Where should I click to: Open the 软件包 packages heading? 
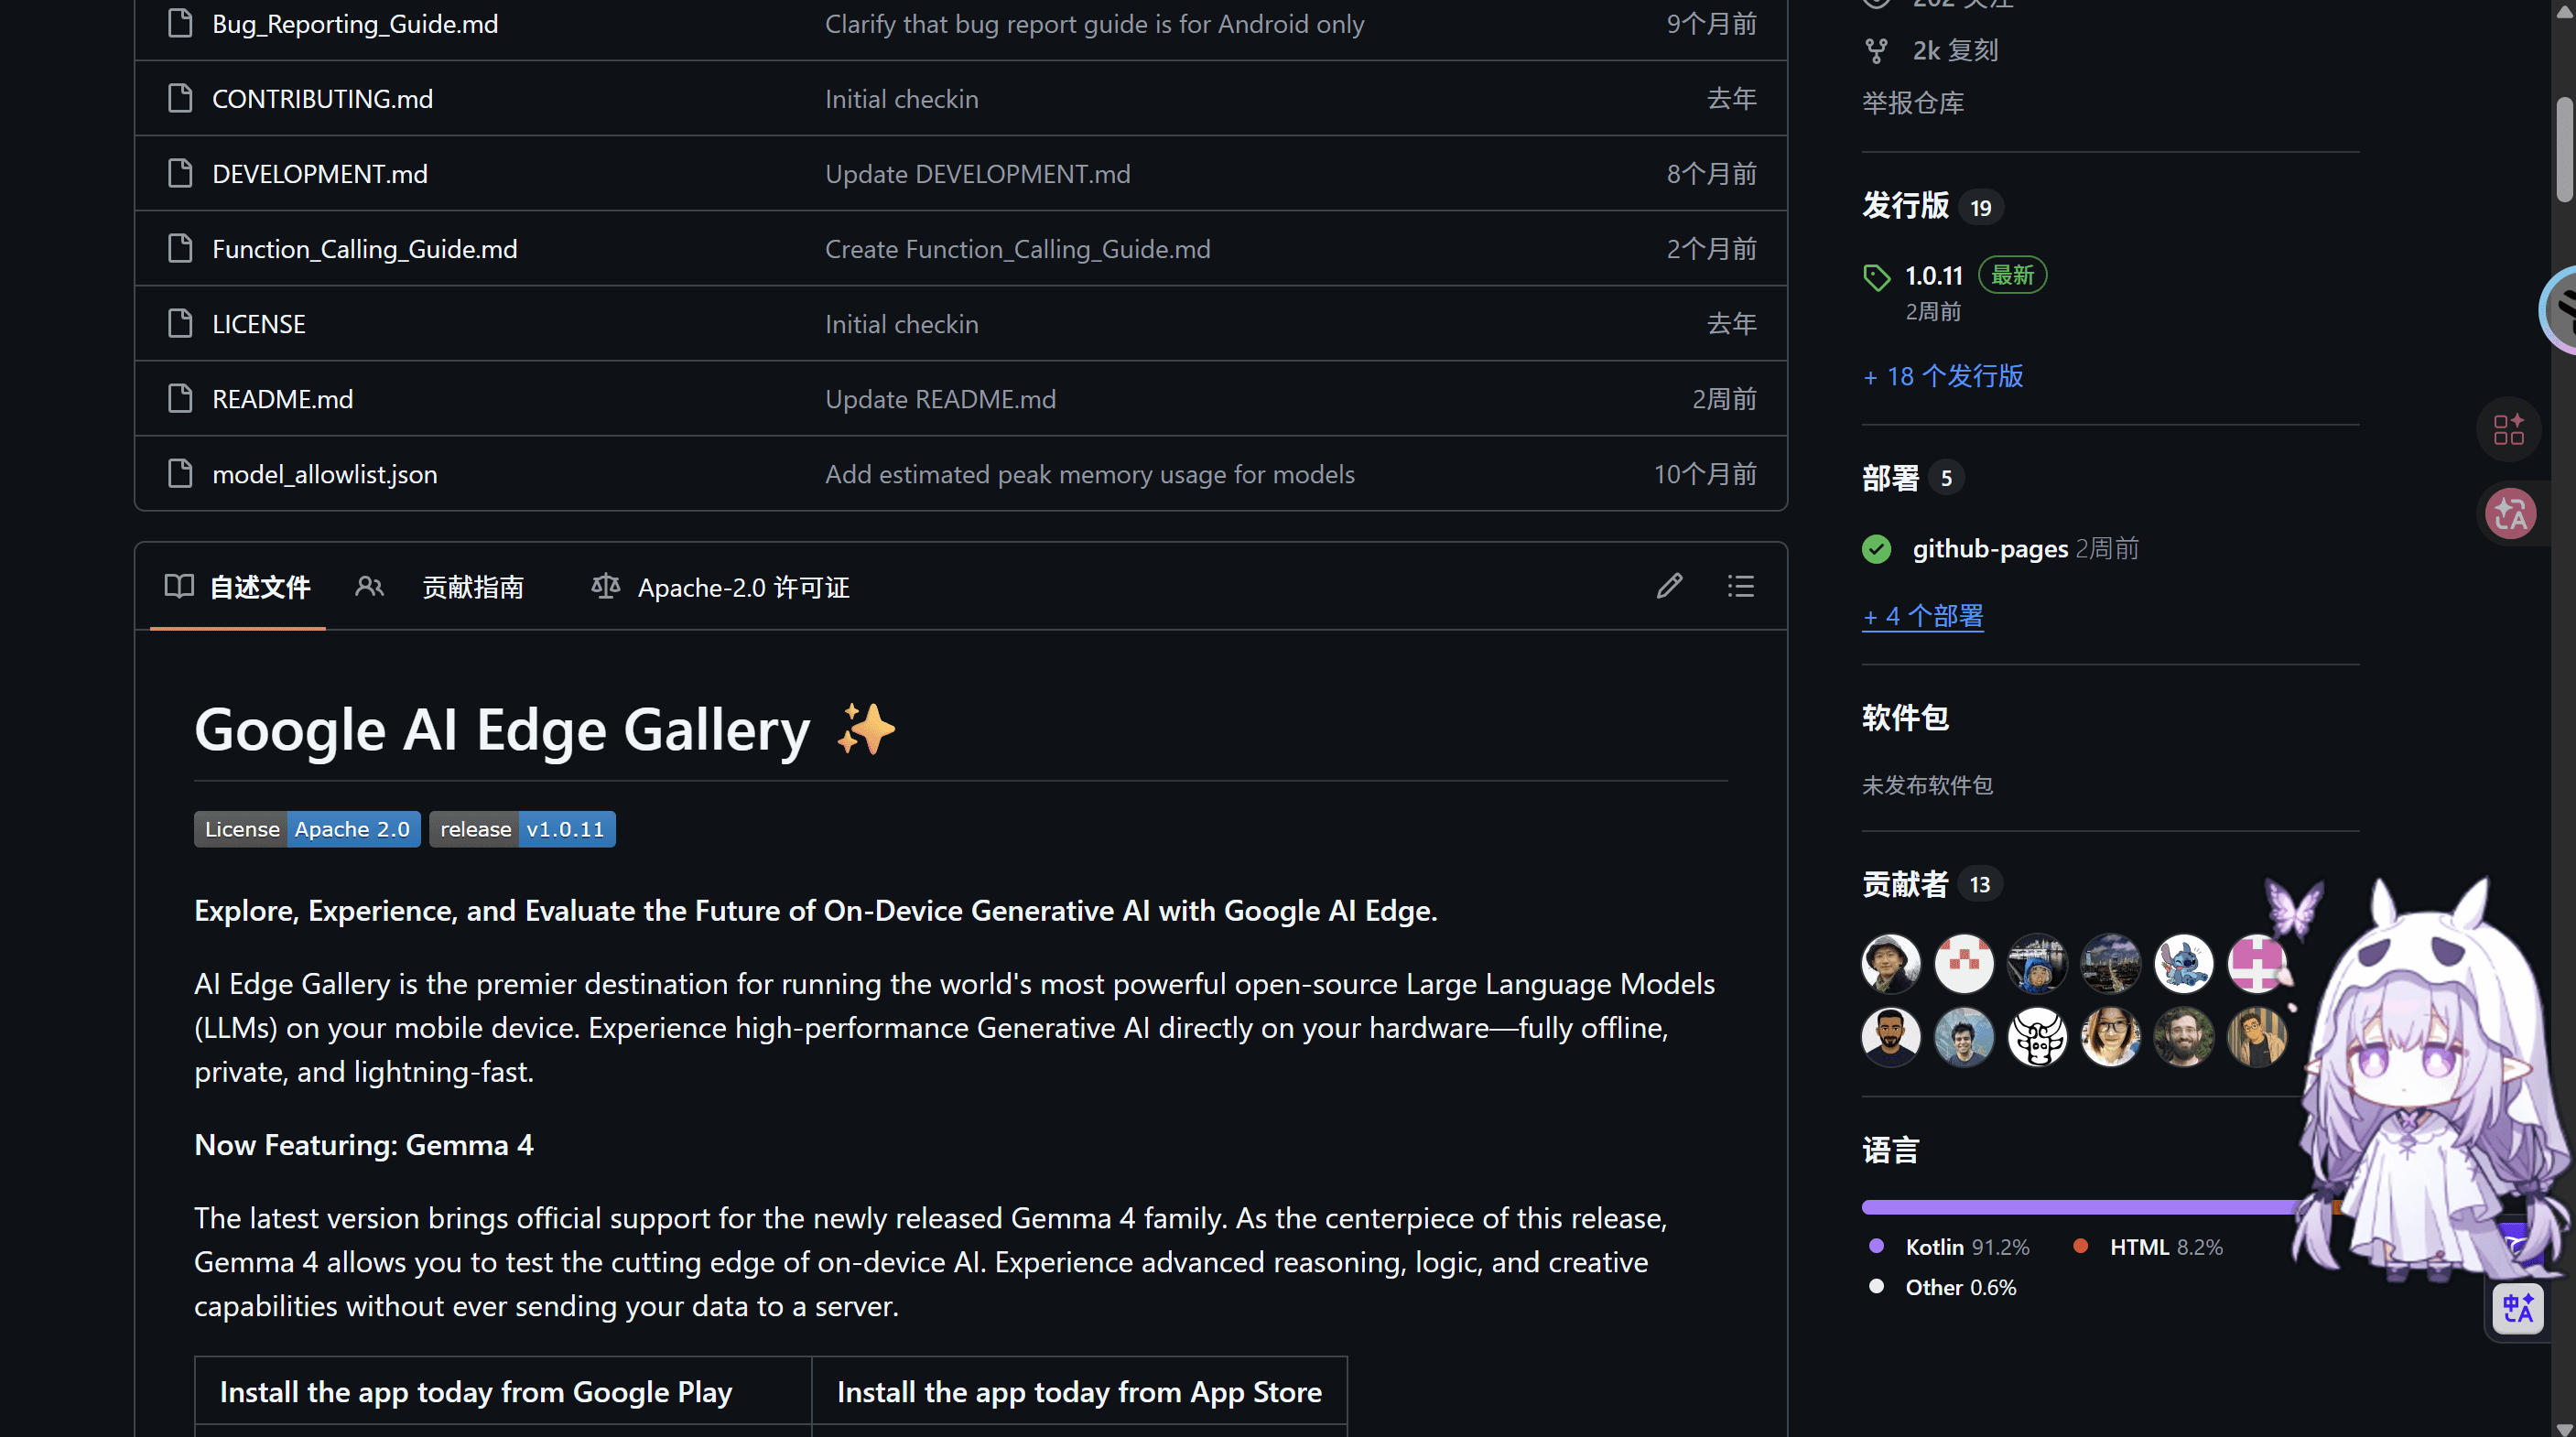1906,717
